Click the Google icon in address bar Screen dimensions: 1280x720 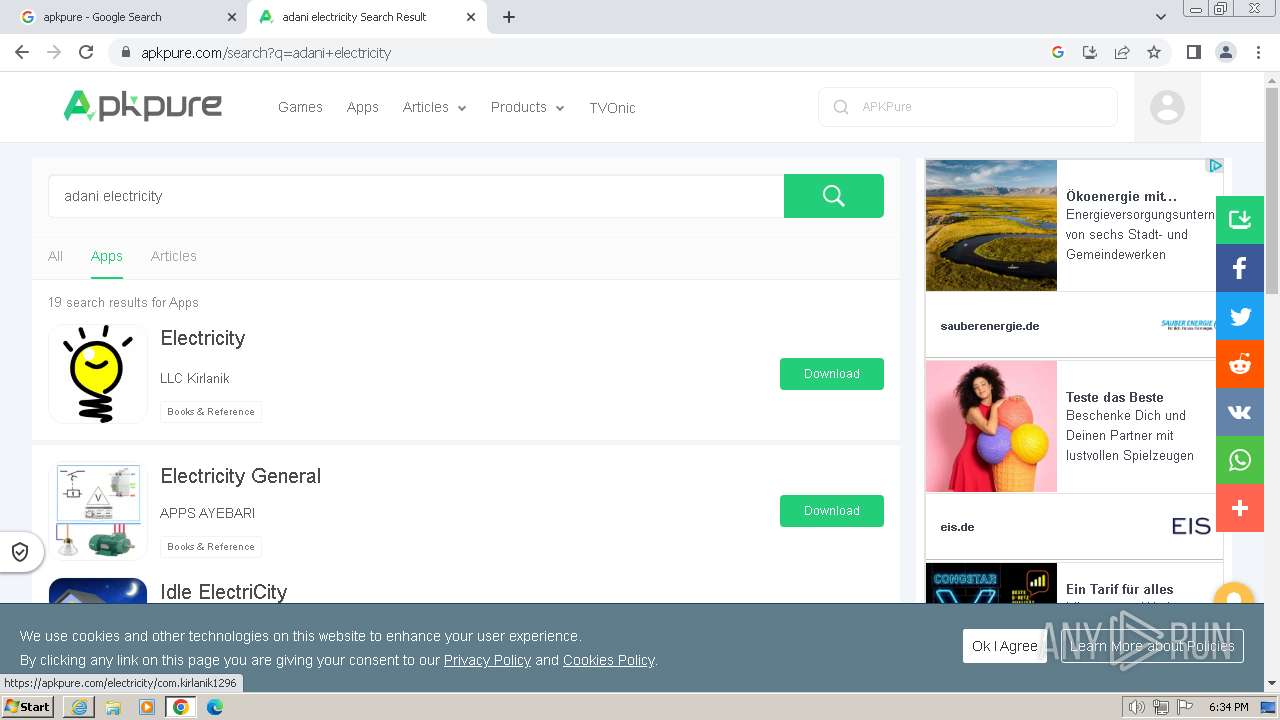click(1058, 52)
